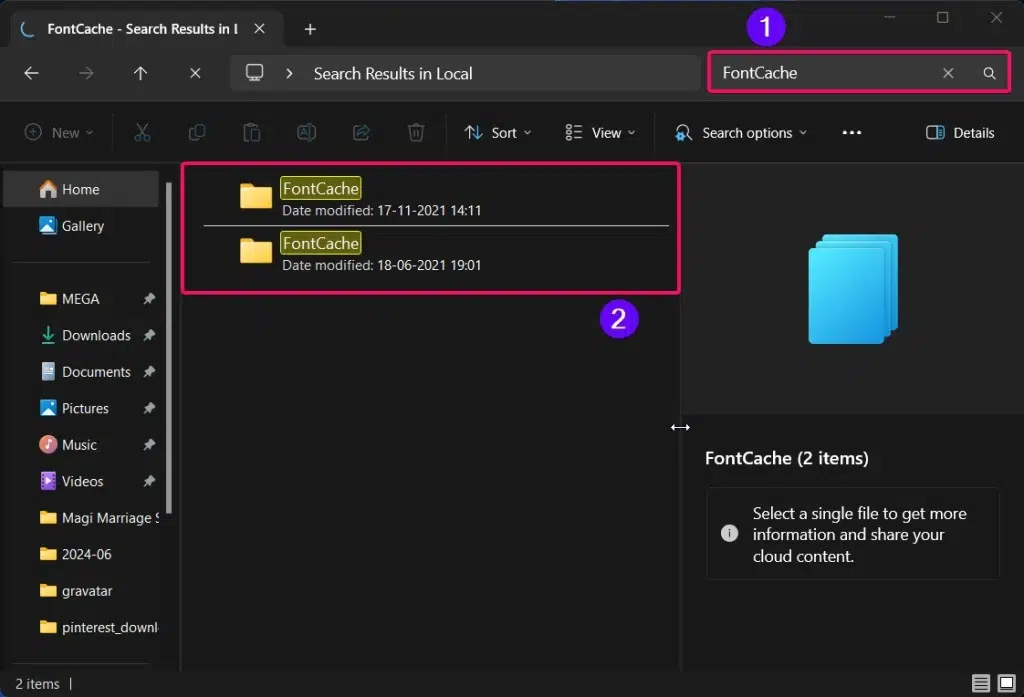The image size is (1024, 697).
Task: Click the info icon in details pane
Action: click(729, 533)
